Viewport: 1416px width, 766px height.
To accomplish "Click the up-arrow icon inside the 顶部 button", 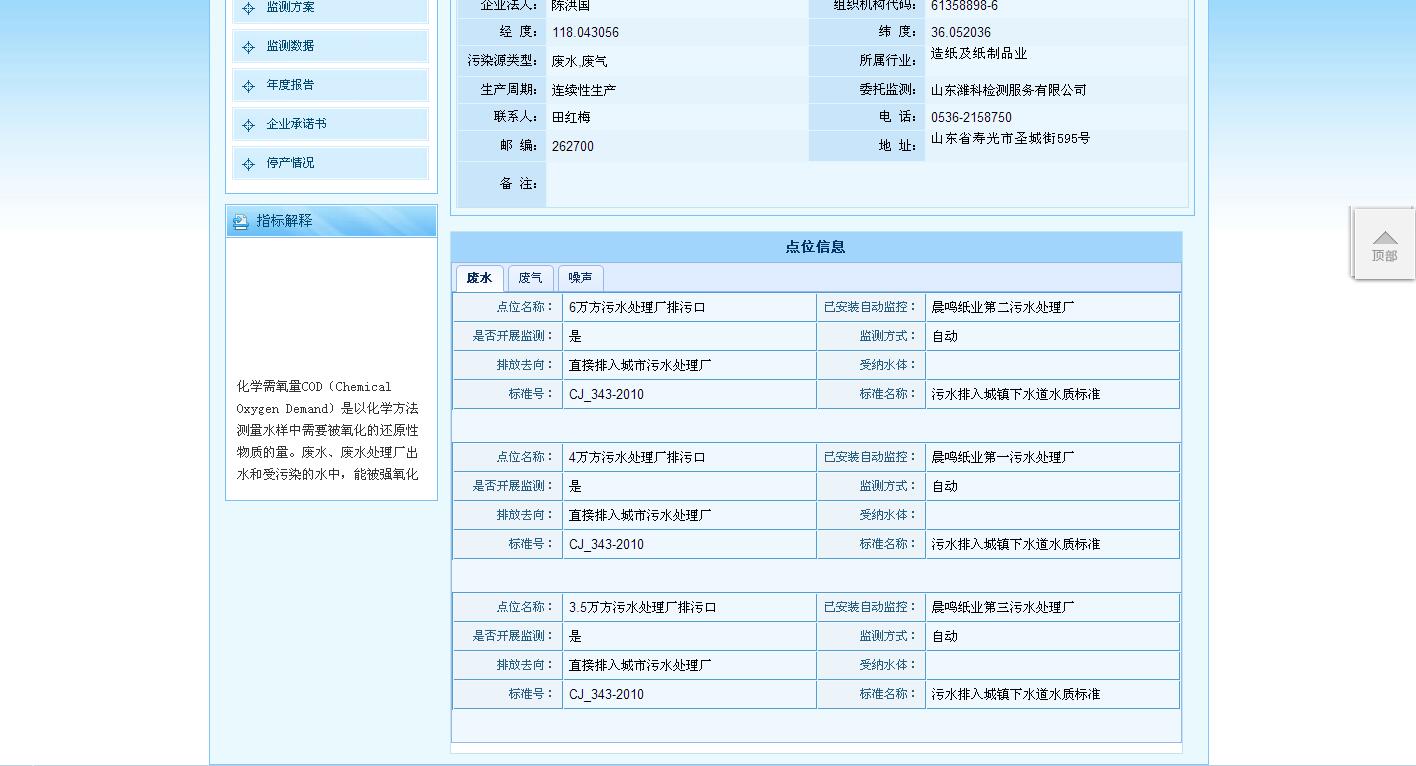I will click(x=1384, y=237).
